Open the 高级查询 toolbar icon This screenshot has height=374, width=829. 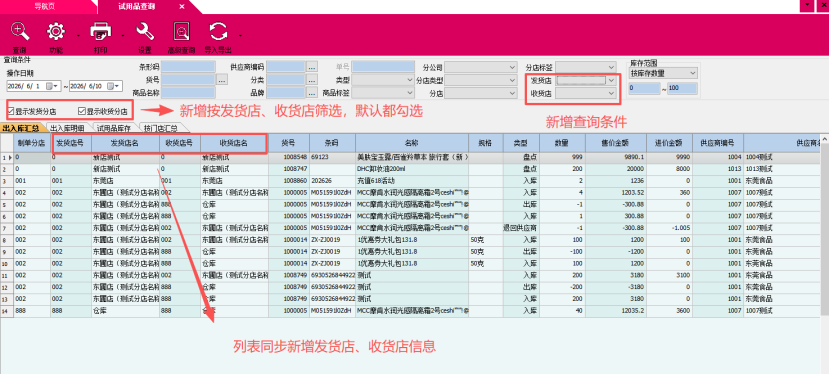tap(181, 32)
